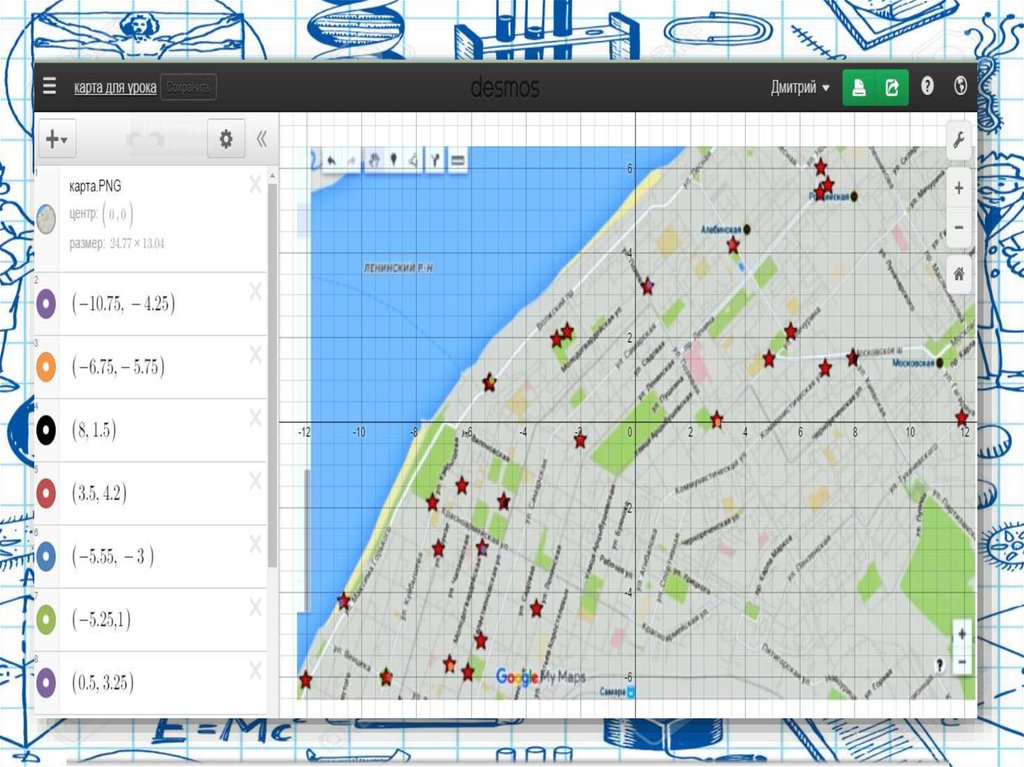Click the Сохранить save button
The image size is (1024, 767).
pyautogui.click(x=188, y=87)
